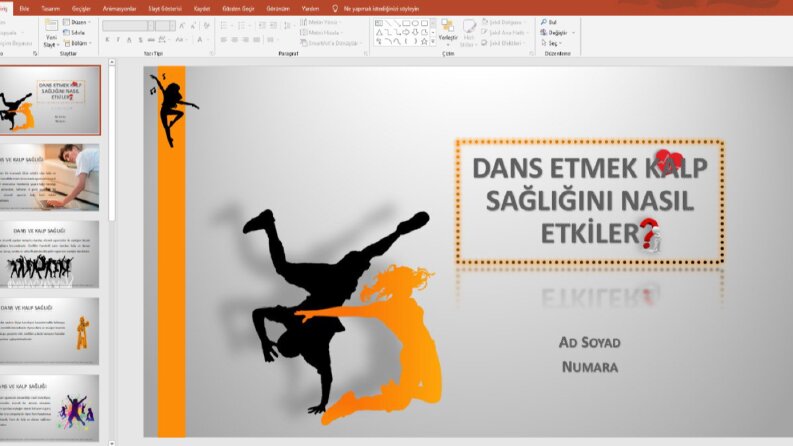The height and width of the screenshot is (446, 793).
Task: Open the Yardım help tab
Action: (310, 9)
